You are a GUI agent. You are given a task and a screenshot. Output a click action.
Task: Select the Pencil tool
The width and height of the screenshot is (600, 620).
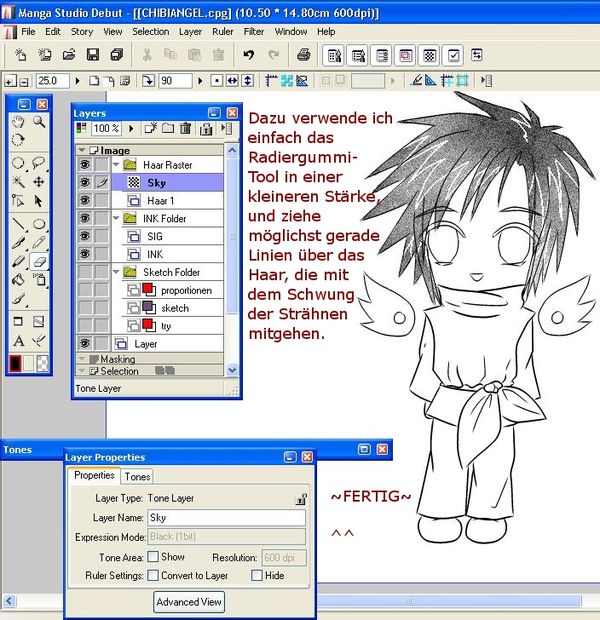(39, 242)
